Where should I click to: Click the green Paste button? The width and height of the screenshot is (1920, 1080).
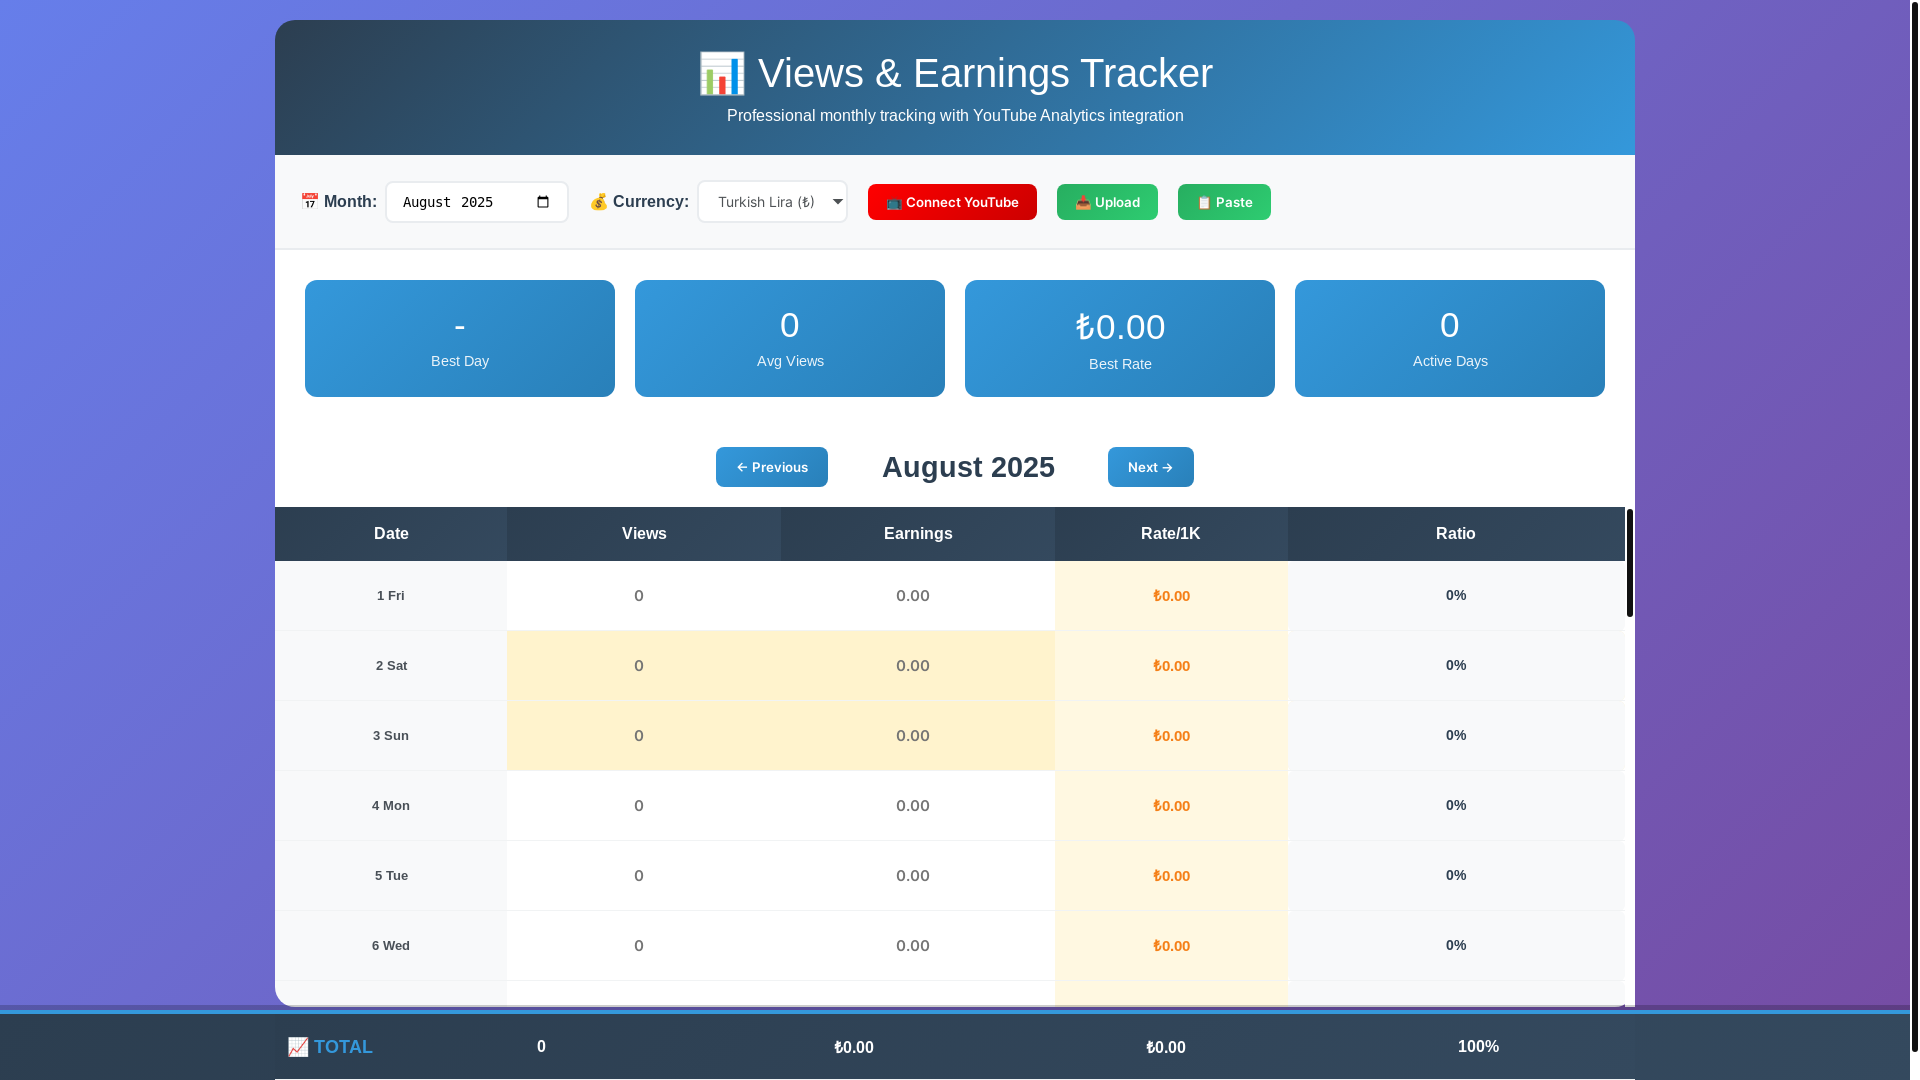pyautogui.click(x=1224, y=202)
